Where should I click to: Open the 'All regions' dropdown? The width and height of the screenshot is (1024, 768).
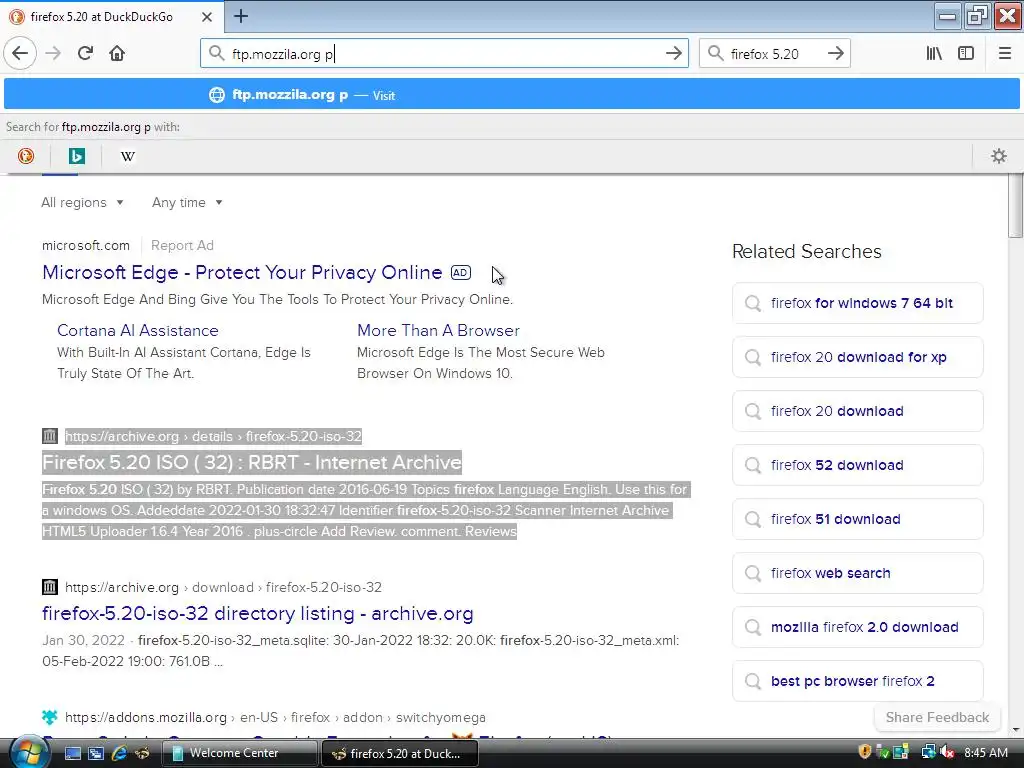pyautogui.click(x=82, y=202)
